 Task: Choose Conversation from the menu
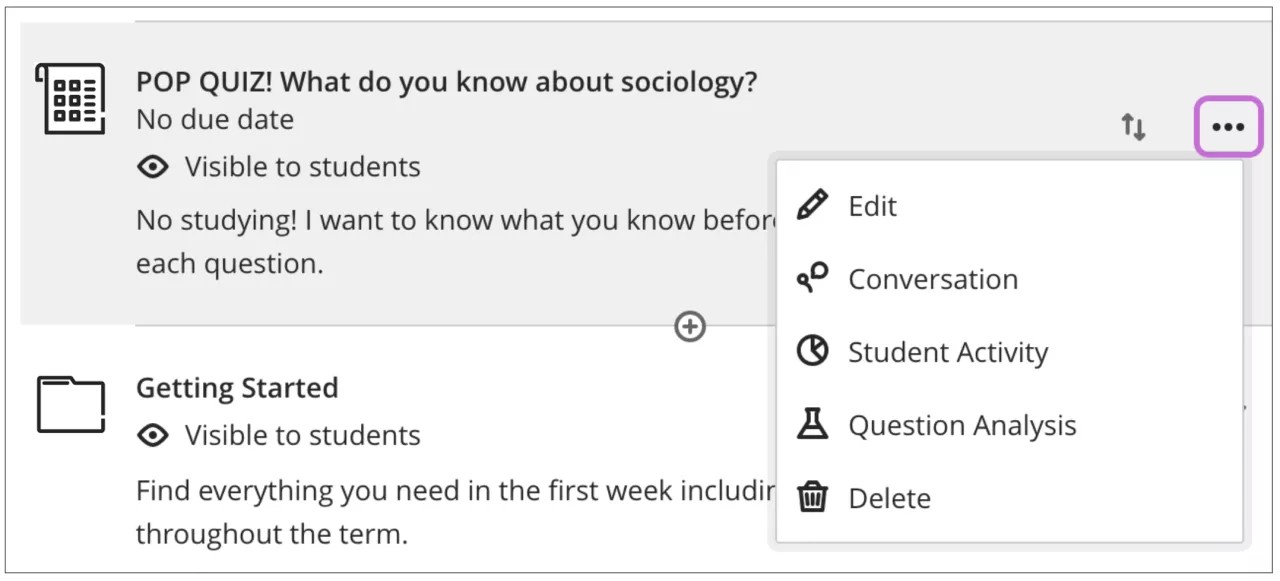click(x=933, y=278)
